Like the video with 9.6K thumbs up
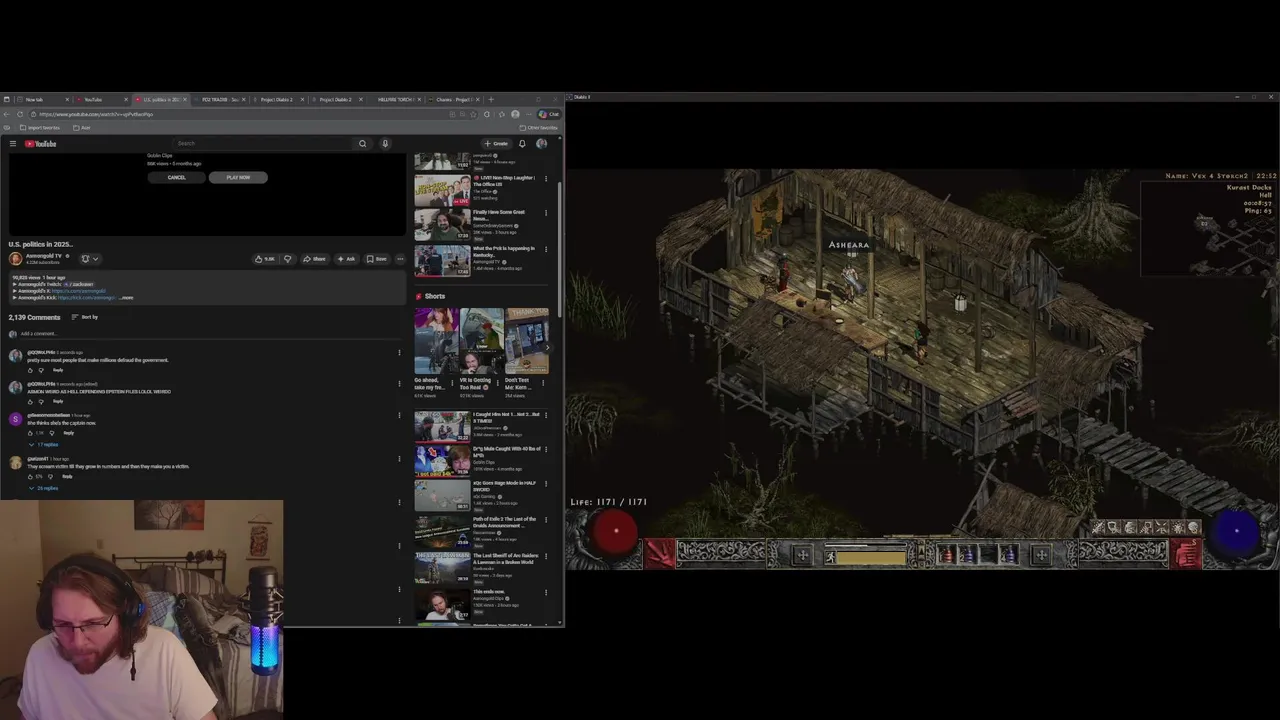This screenshot has height=720, width=1280. (265, 259)
